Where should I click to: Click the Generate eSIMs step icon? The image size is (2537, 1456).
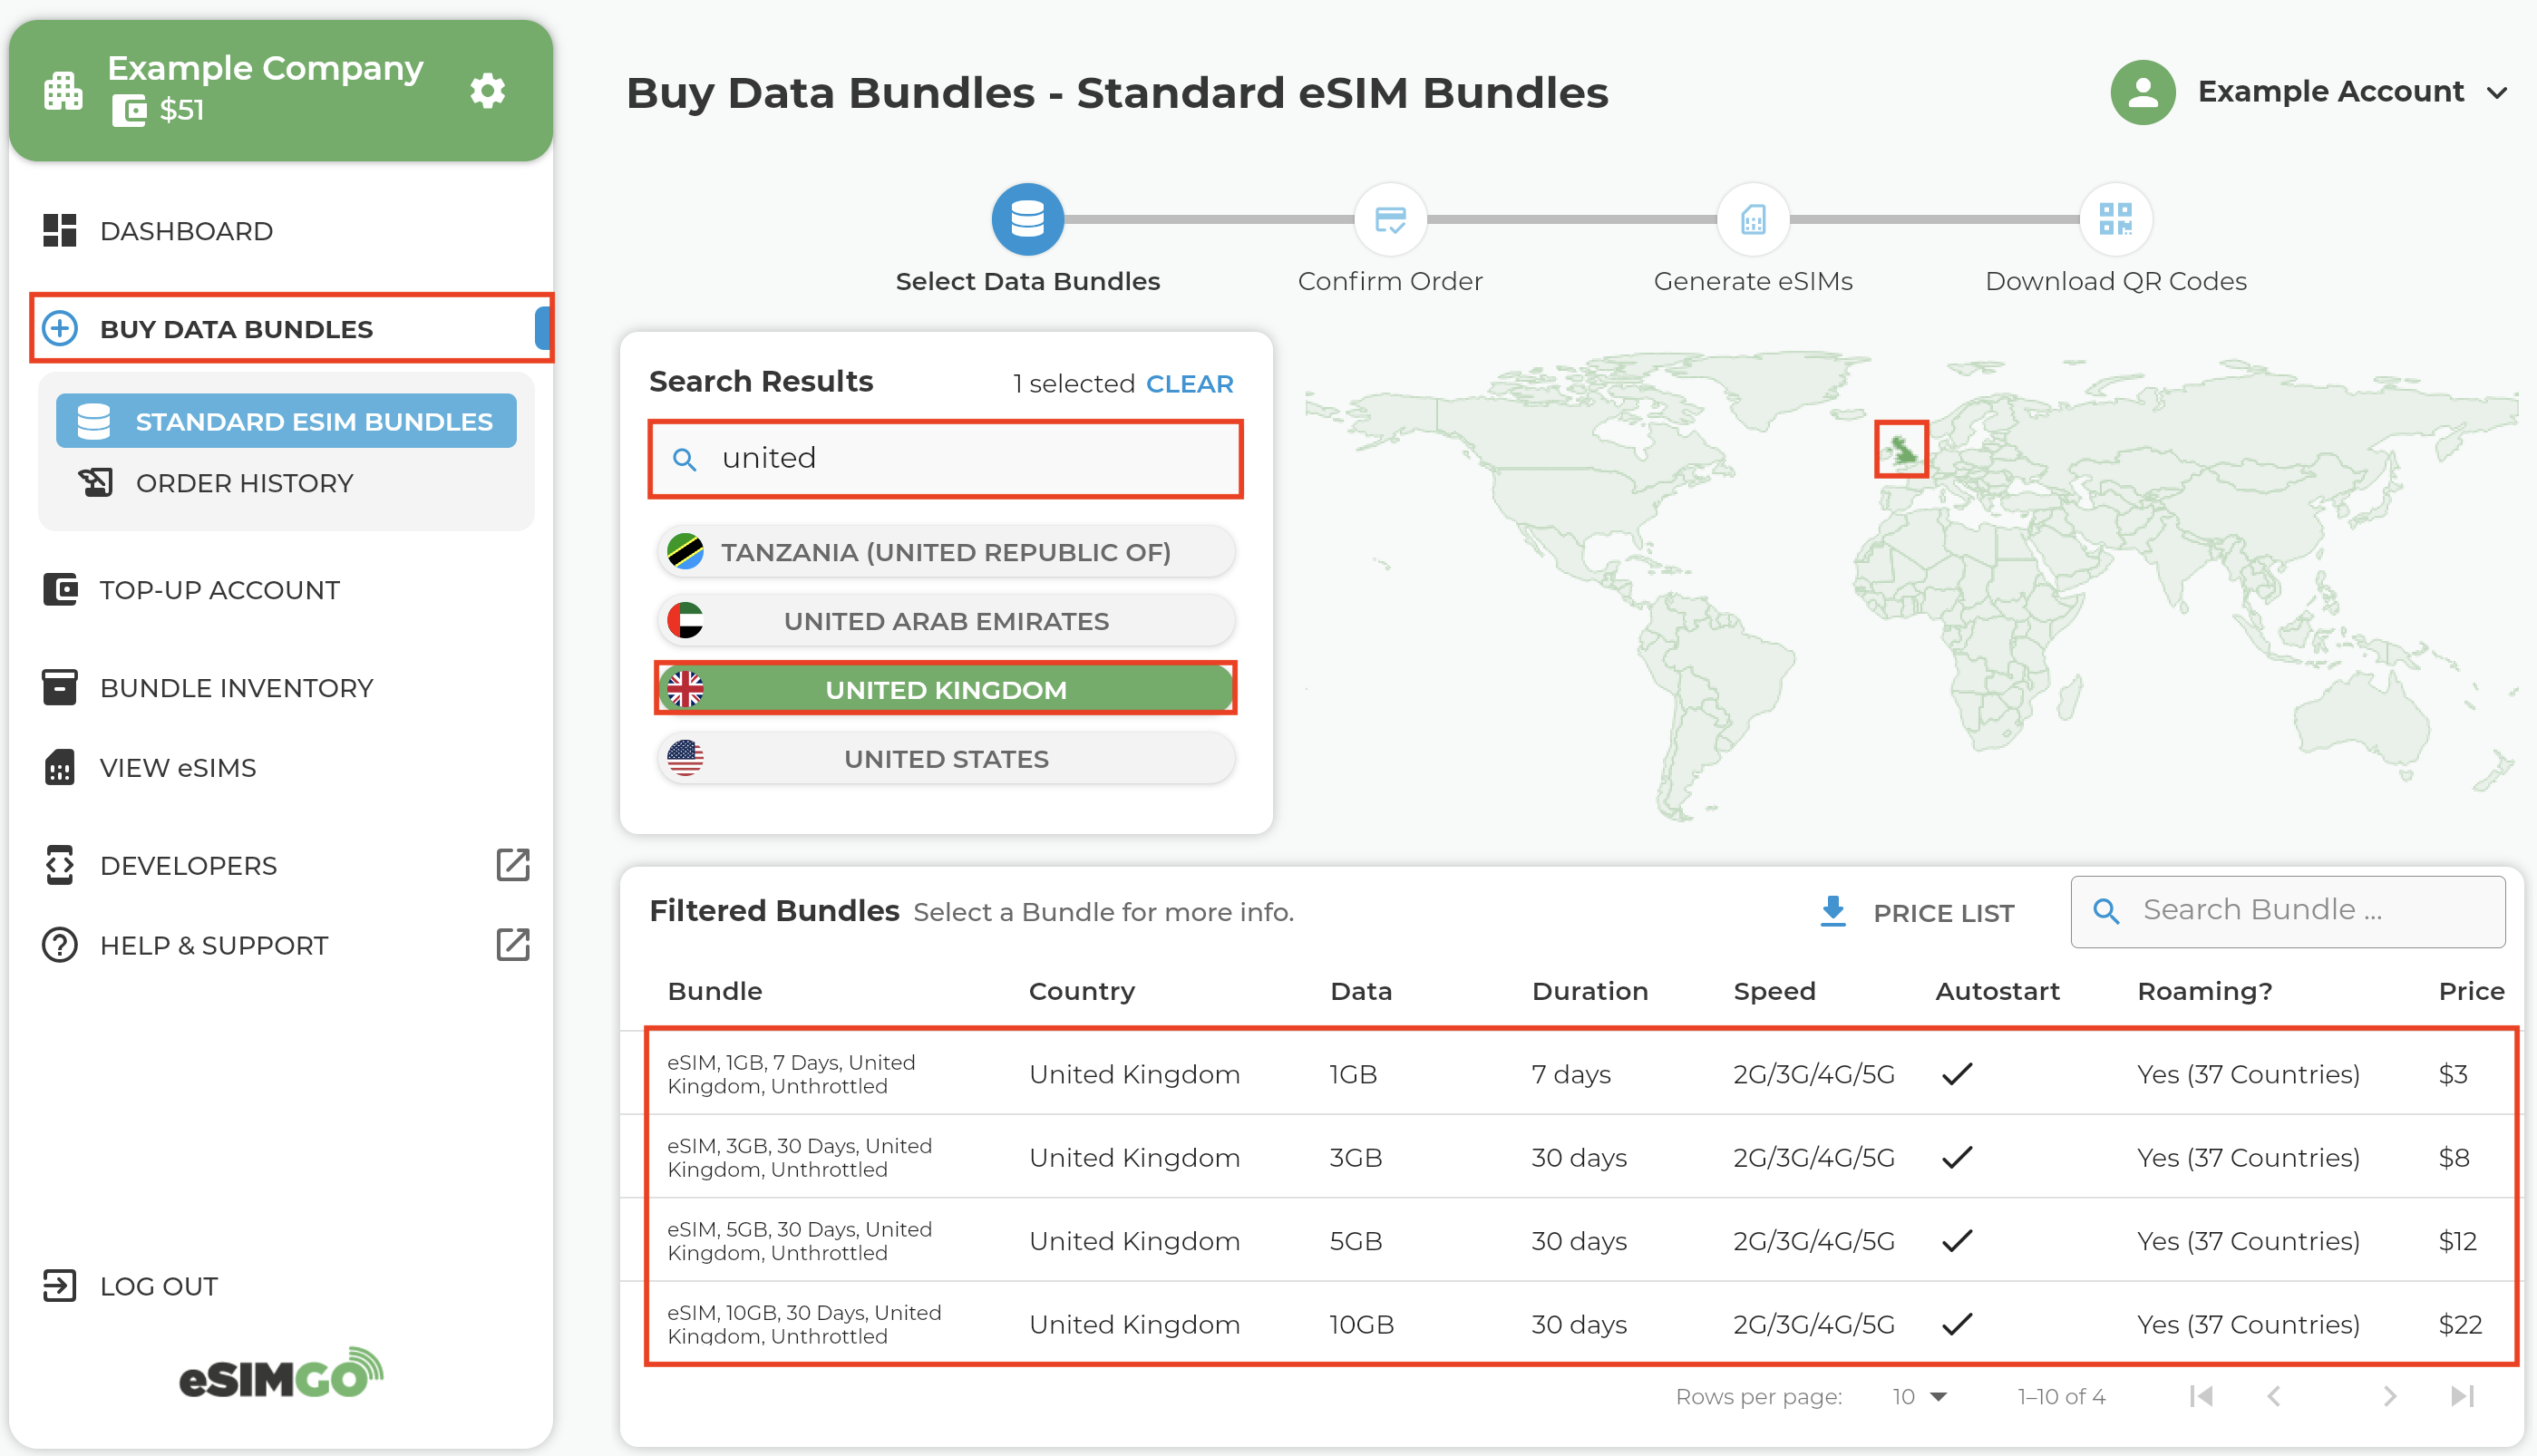1752,219
